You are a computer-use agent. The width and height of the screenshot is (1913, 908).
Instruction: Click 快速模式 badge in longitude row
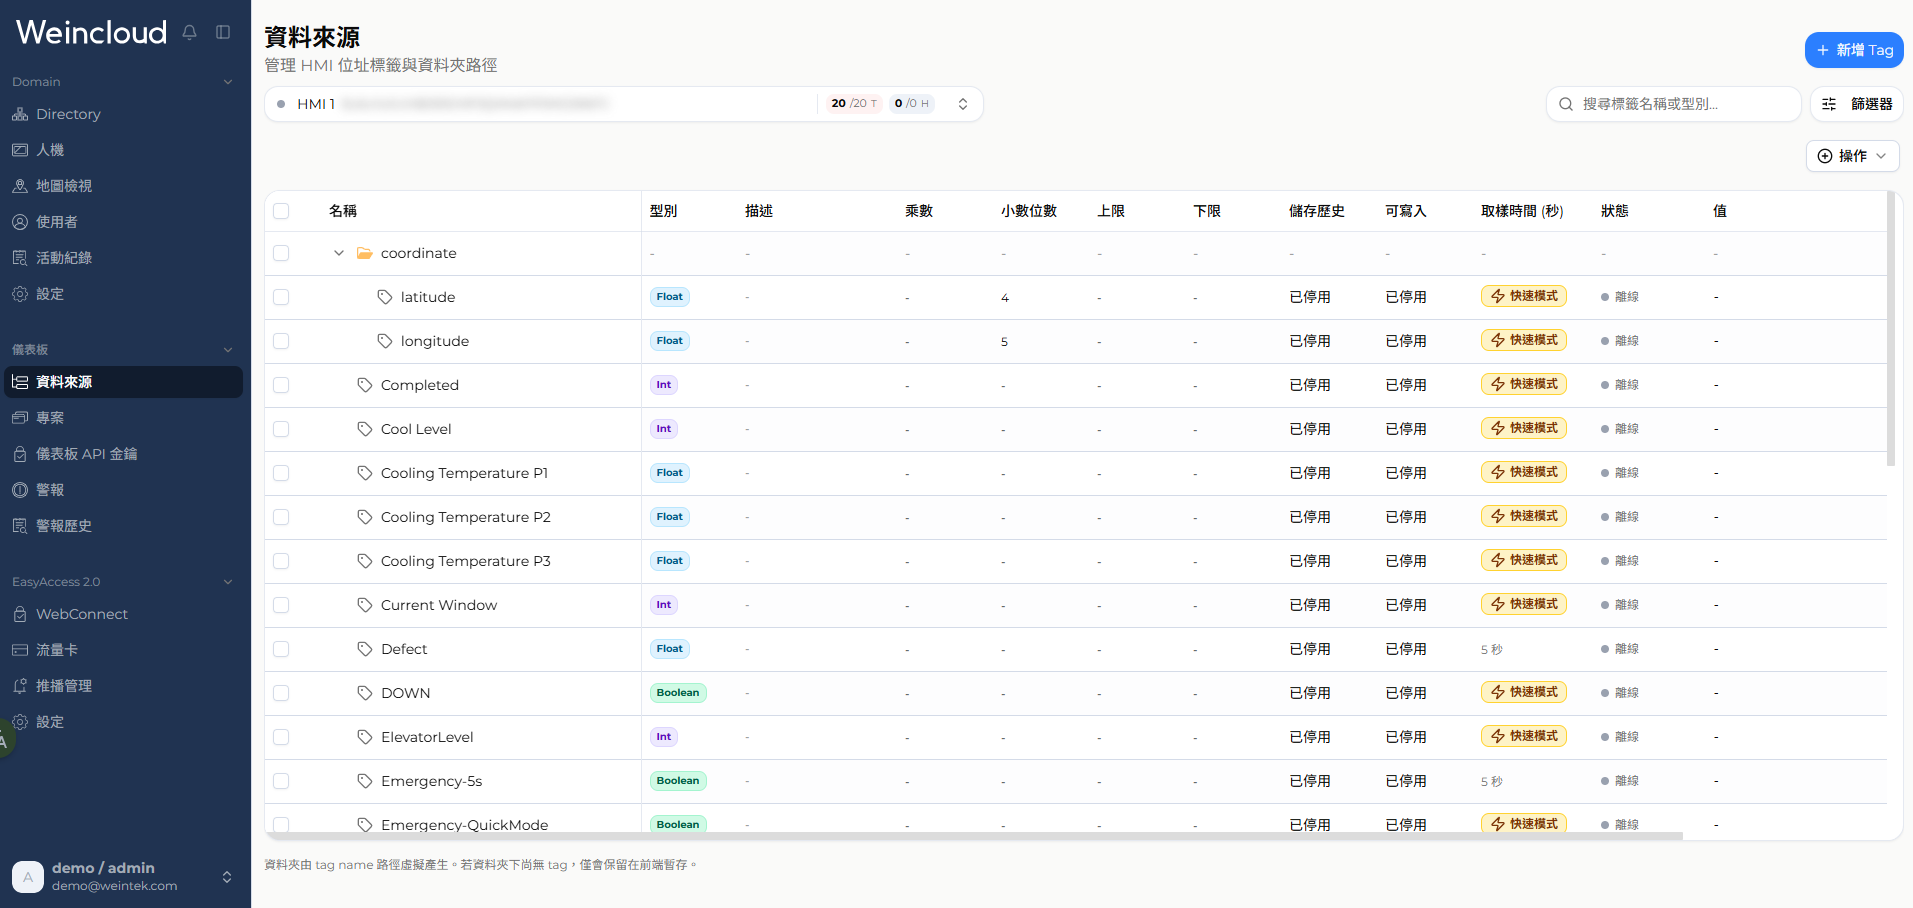(1524, 340)
